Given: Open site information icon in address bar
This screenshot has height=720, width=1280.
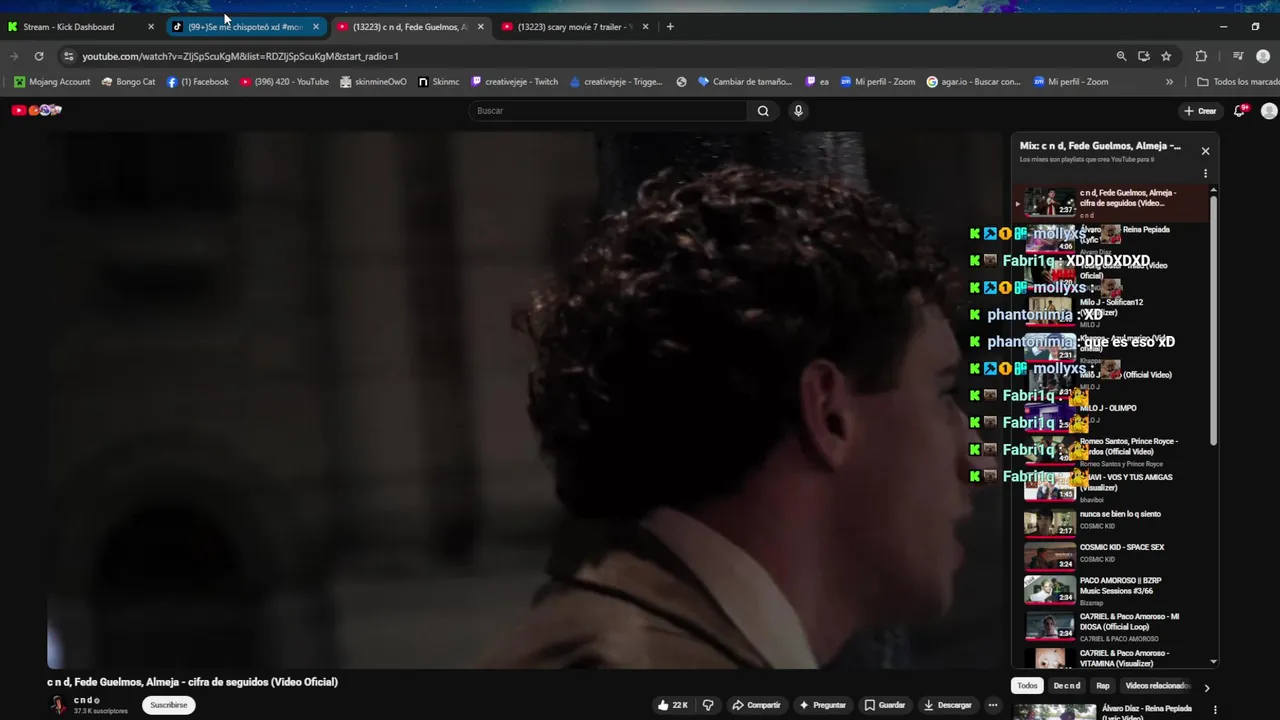Looking at the screenshot, I should click(x=68, y=56).
